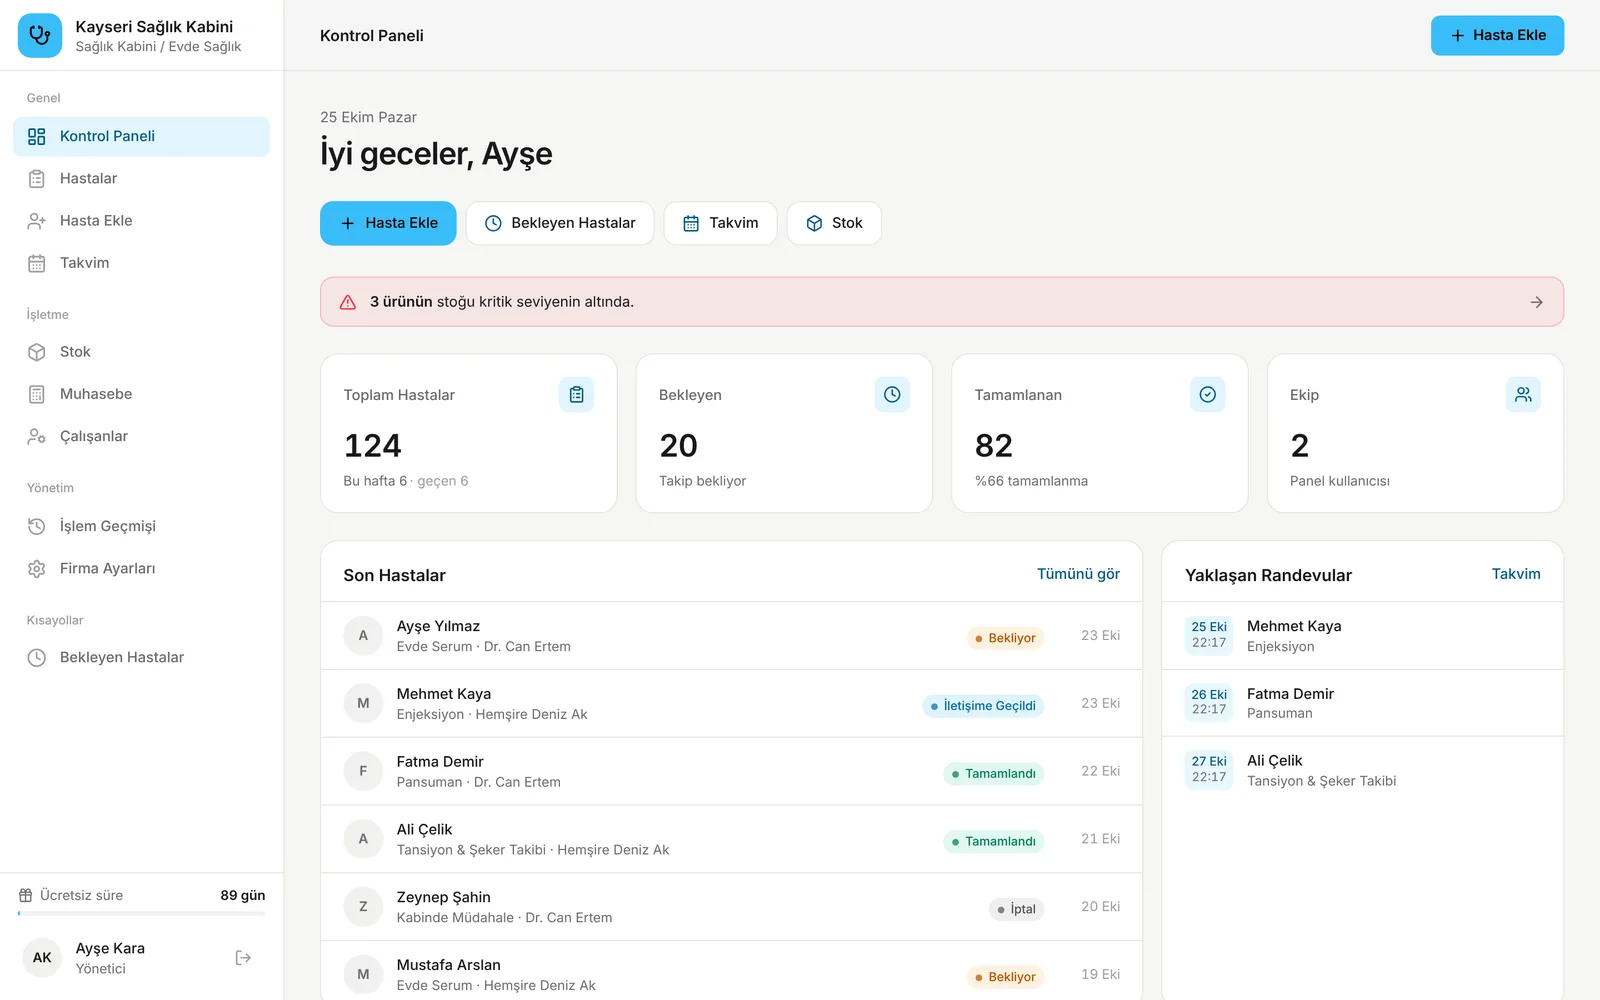Open Firma Ayarları in the sidebar
Screen dimensions: 1600x1000
point(141,568)
